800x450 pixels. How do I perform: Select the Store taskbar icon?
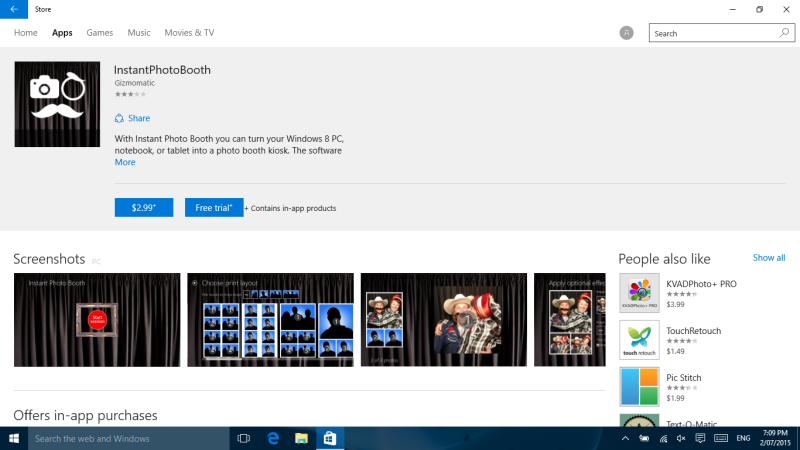click(x=330, y=439)
